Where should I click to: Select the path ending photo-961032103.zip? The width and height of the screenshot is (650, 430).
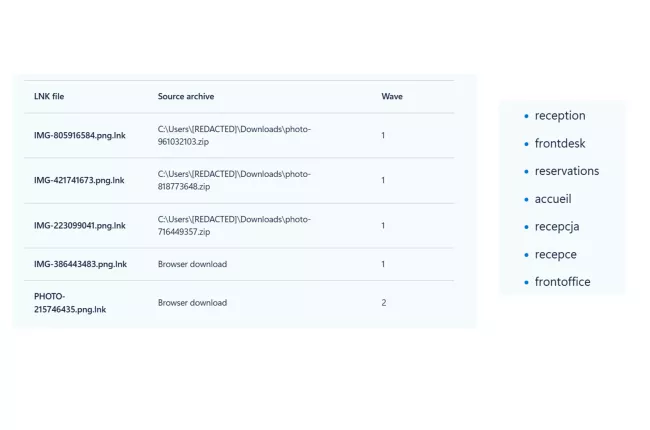(234, 135)
